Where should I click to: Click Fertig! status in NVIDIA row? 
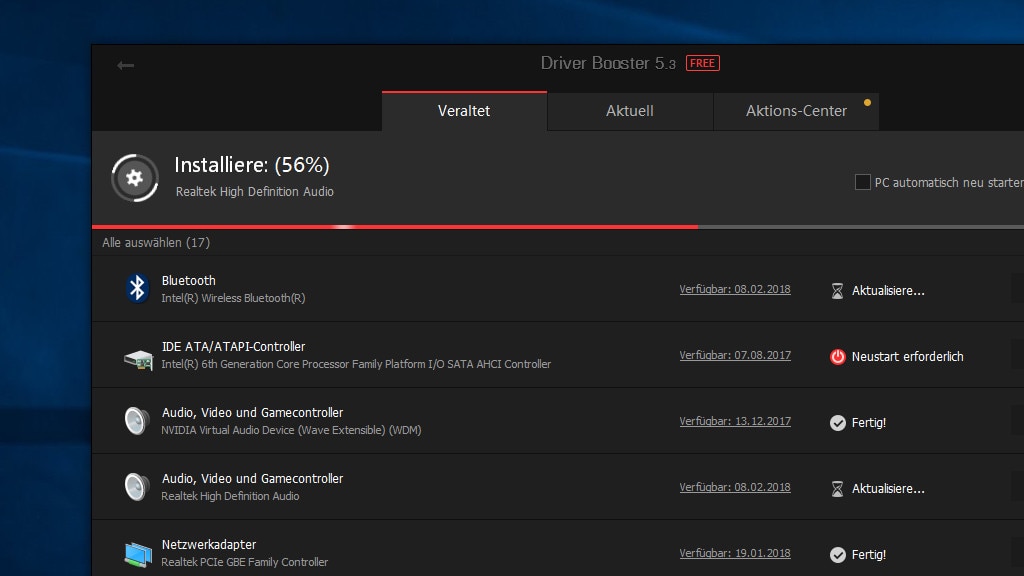click(x=869, y=423)
